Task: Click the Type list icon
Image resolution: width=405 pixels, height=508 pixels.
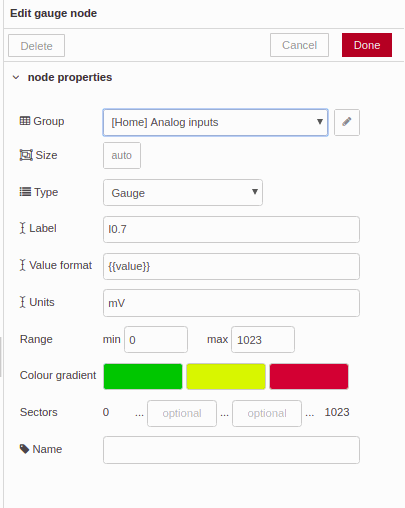Action: (x=25, y=192)
